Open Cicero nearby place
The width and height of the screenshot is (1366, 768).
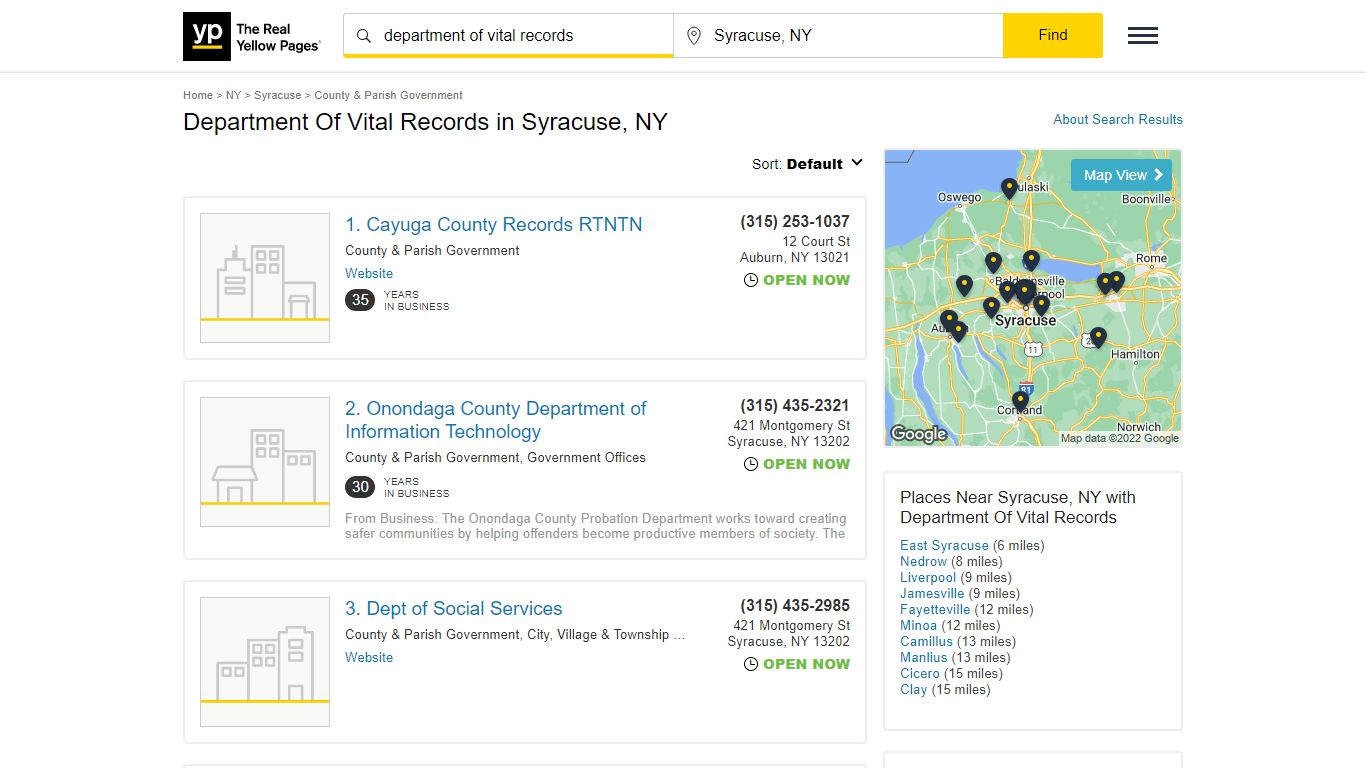(920, 673)
